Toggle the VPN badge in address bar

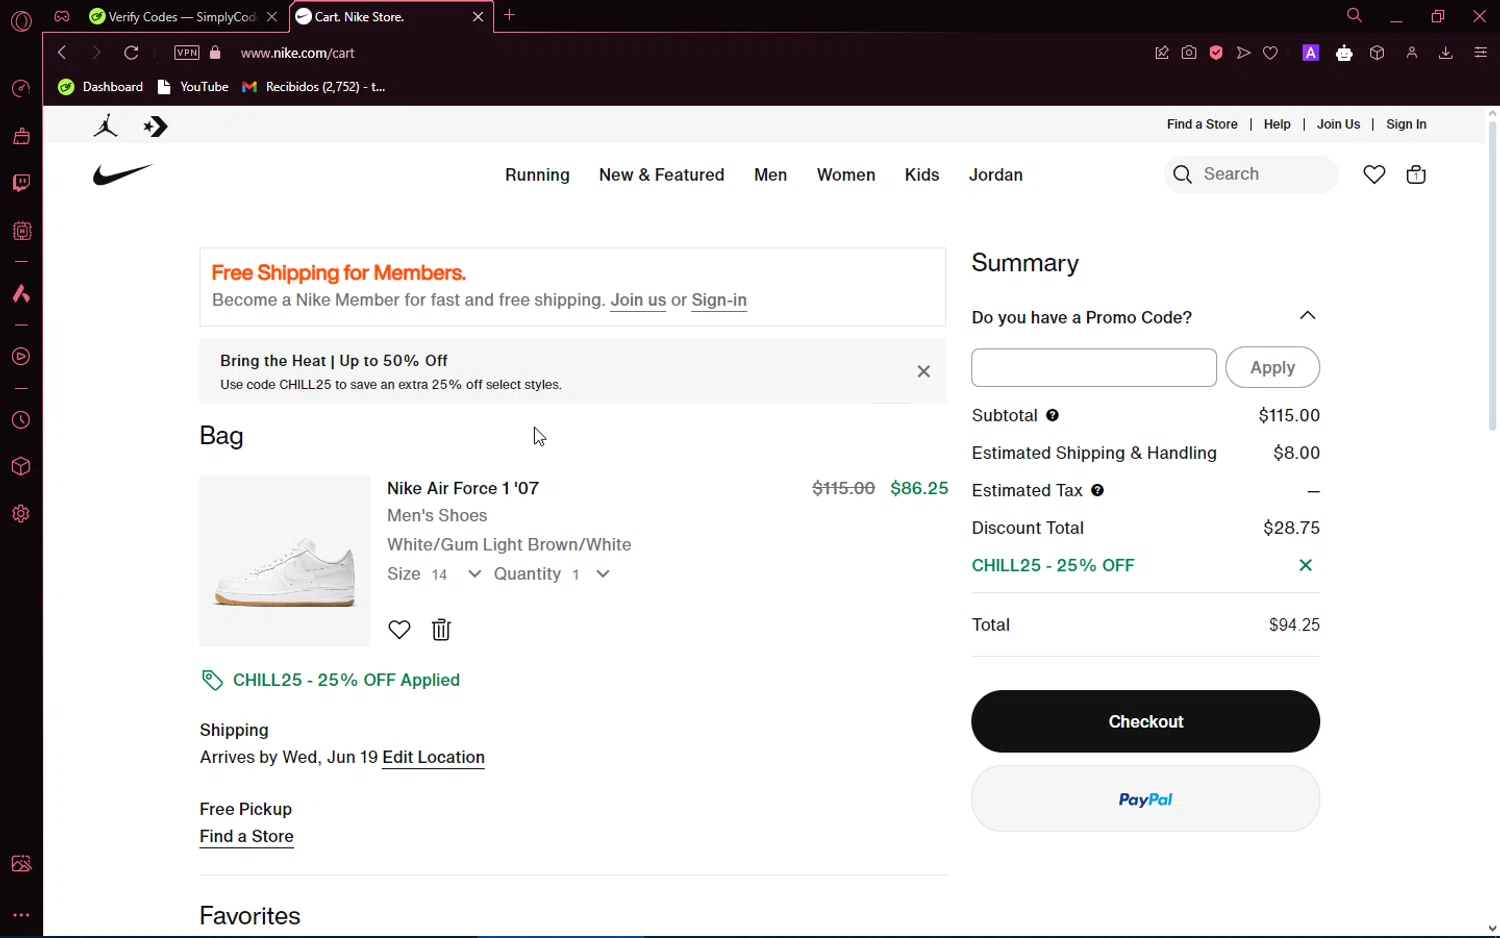tap(187, 53)
